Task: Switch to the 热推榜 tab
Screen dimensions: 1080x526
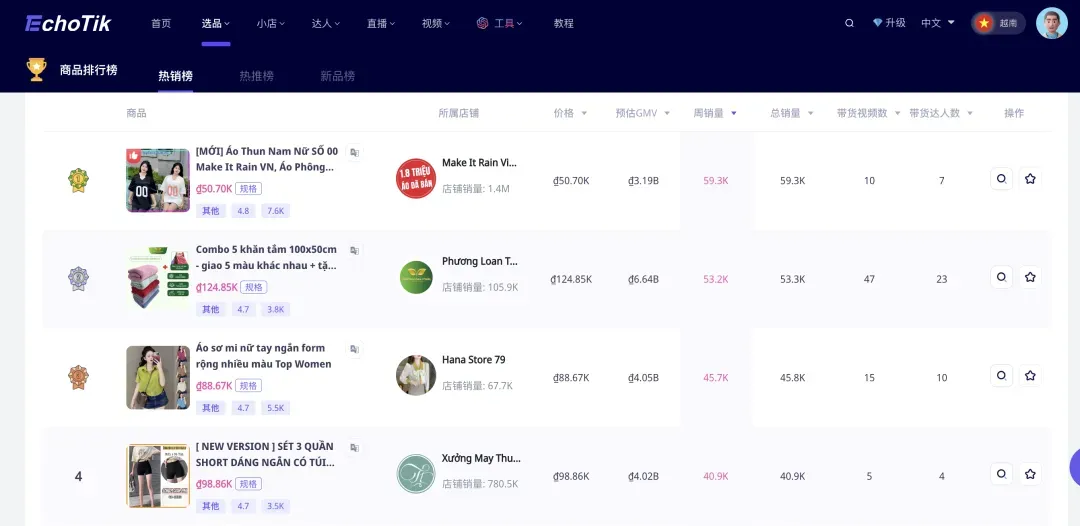Action: point(256,76)
